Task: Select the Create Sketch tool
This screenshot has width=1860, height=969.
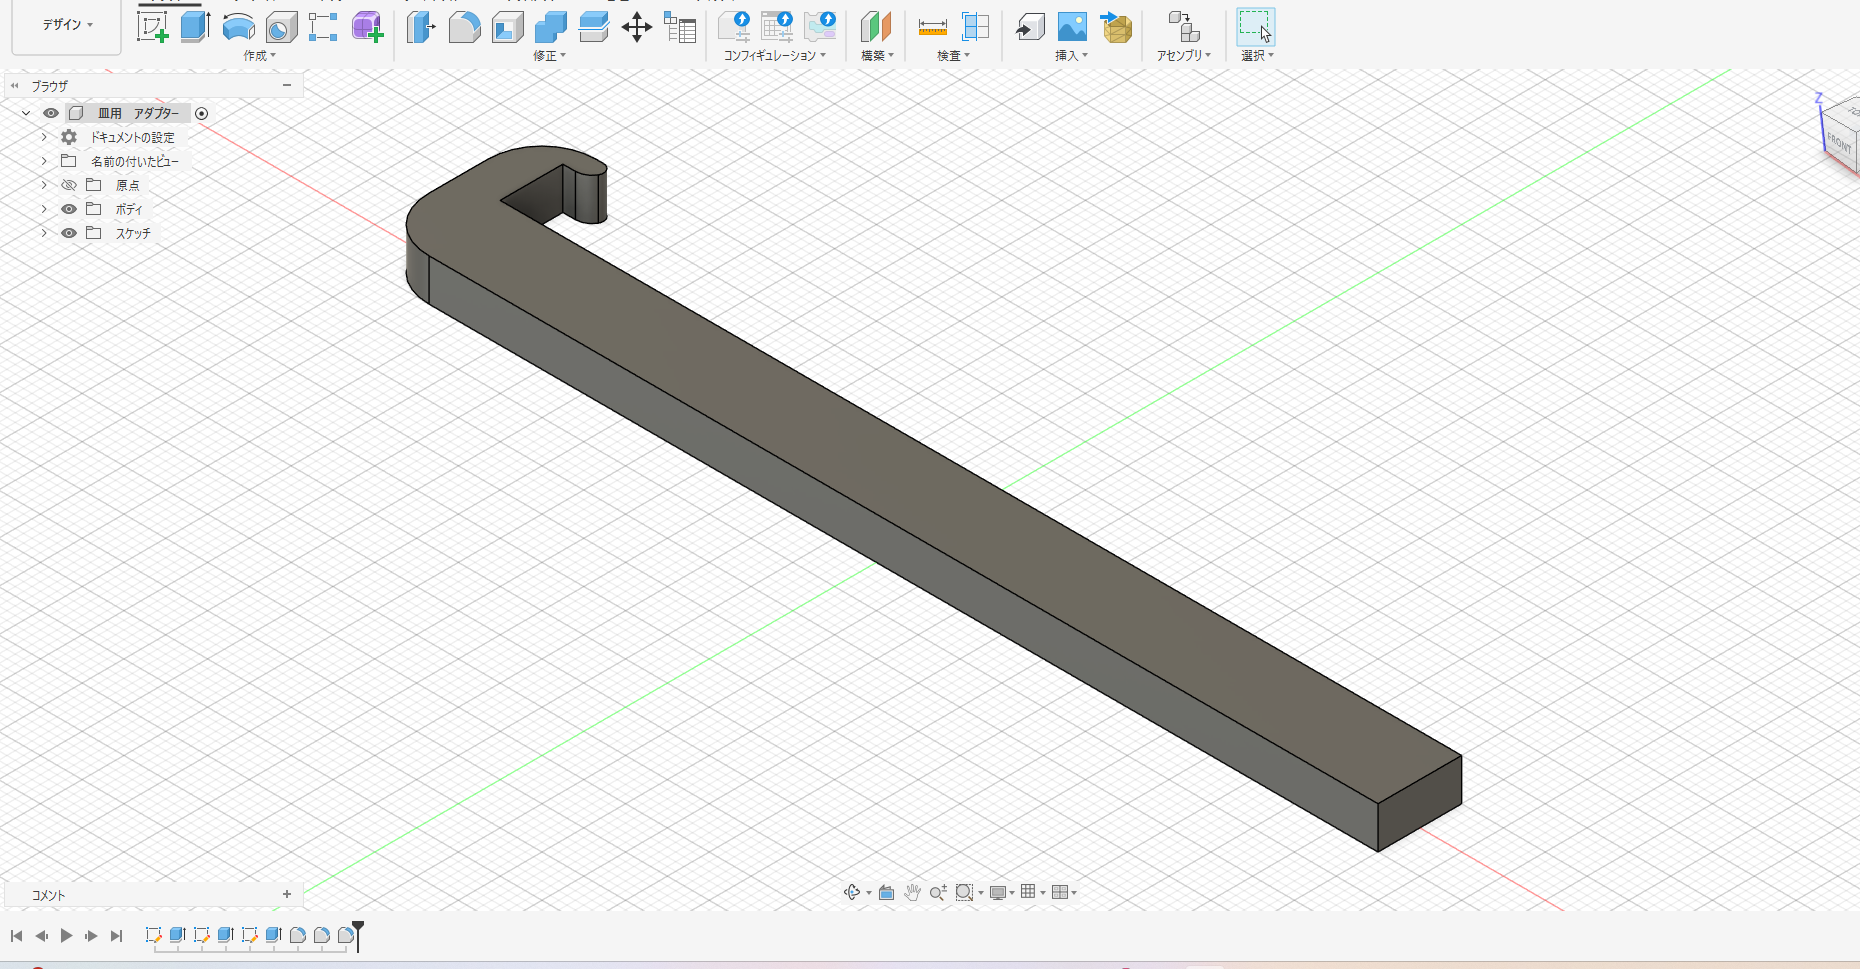Action: (152, 27)
